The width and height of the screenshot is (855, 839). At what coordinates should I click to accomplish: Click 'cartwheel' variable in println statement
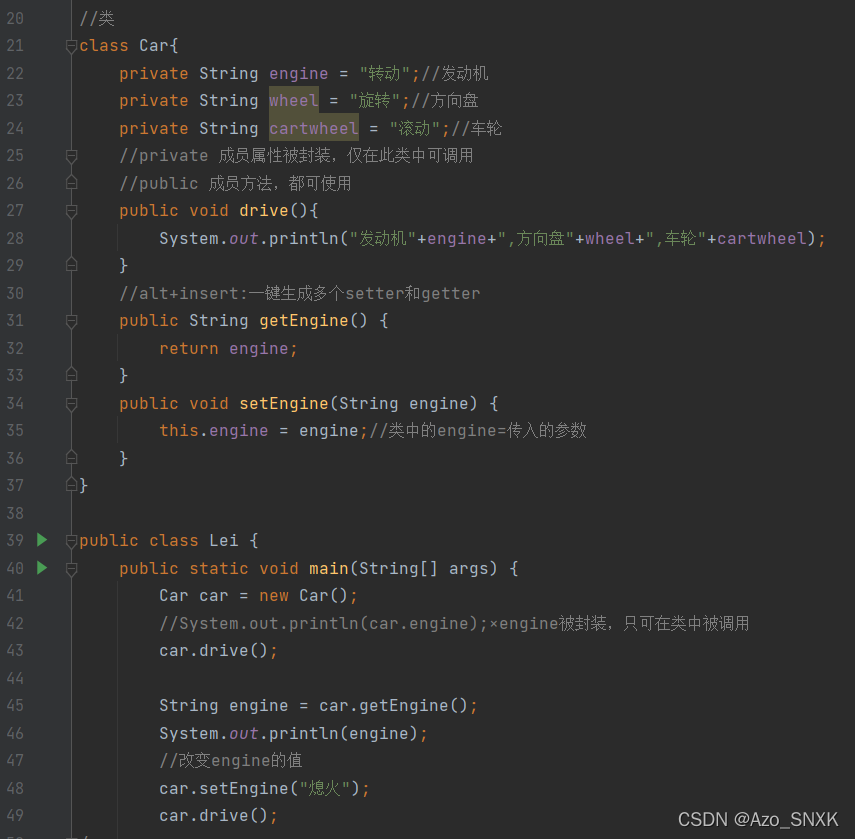[762, 238]
